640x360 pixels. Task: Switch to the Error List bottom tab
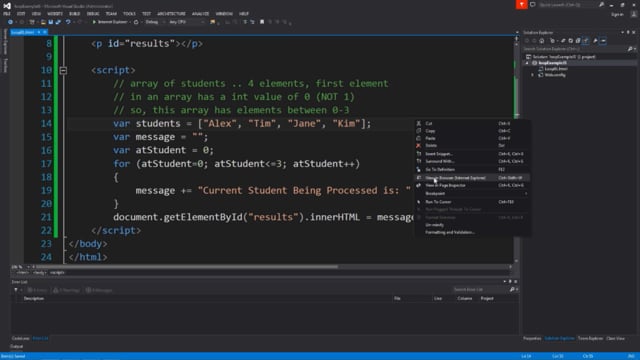click(40, 338)
